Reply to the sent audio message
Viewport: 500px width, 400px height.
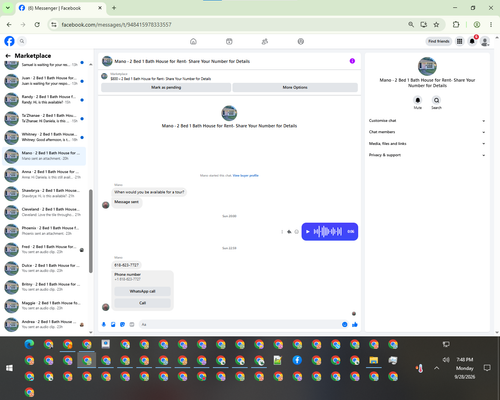tap(289, 232)
